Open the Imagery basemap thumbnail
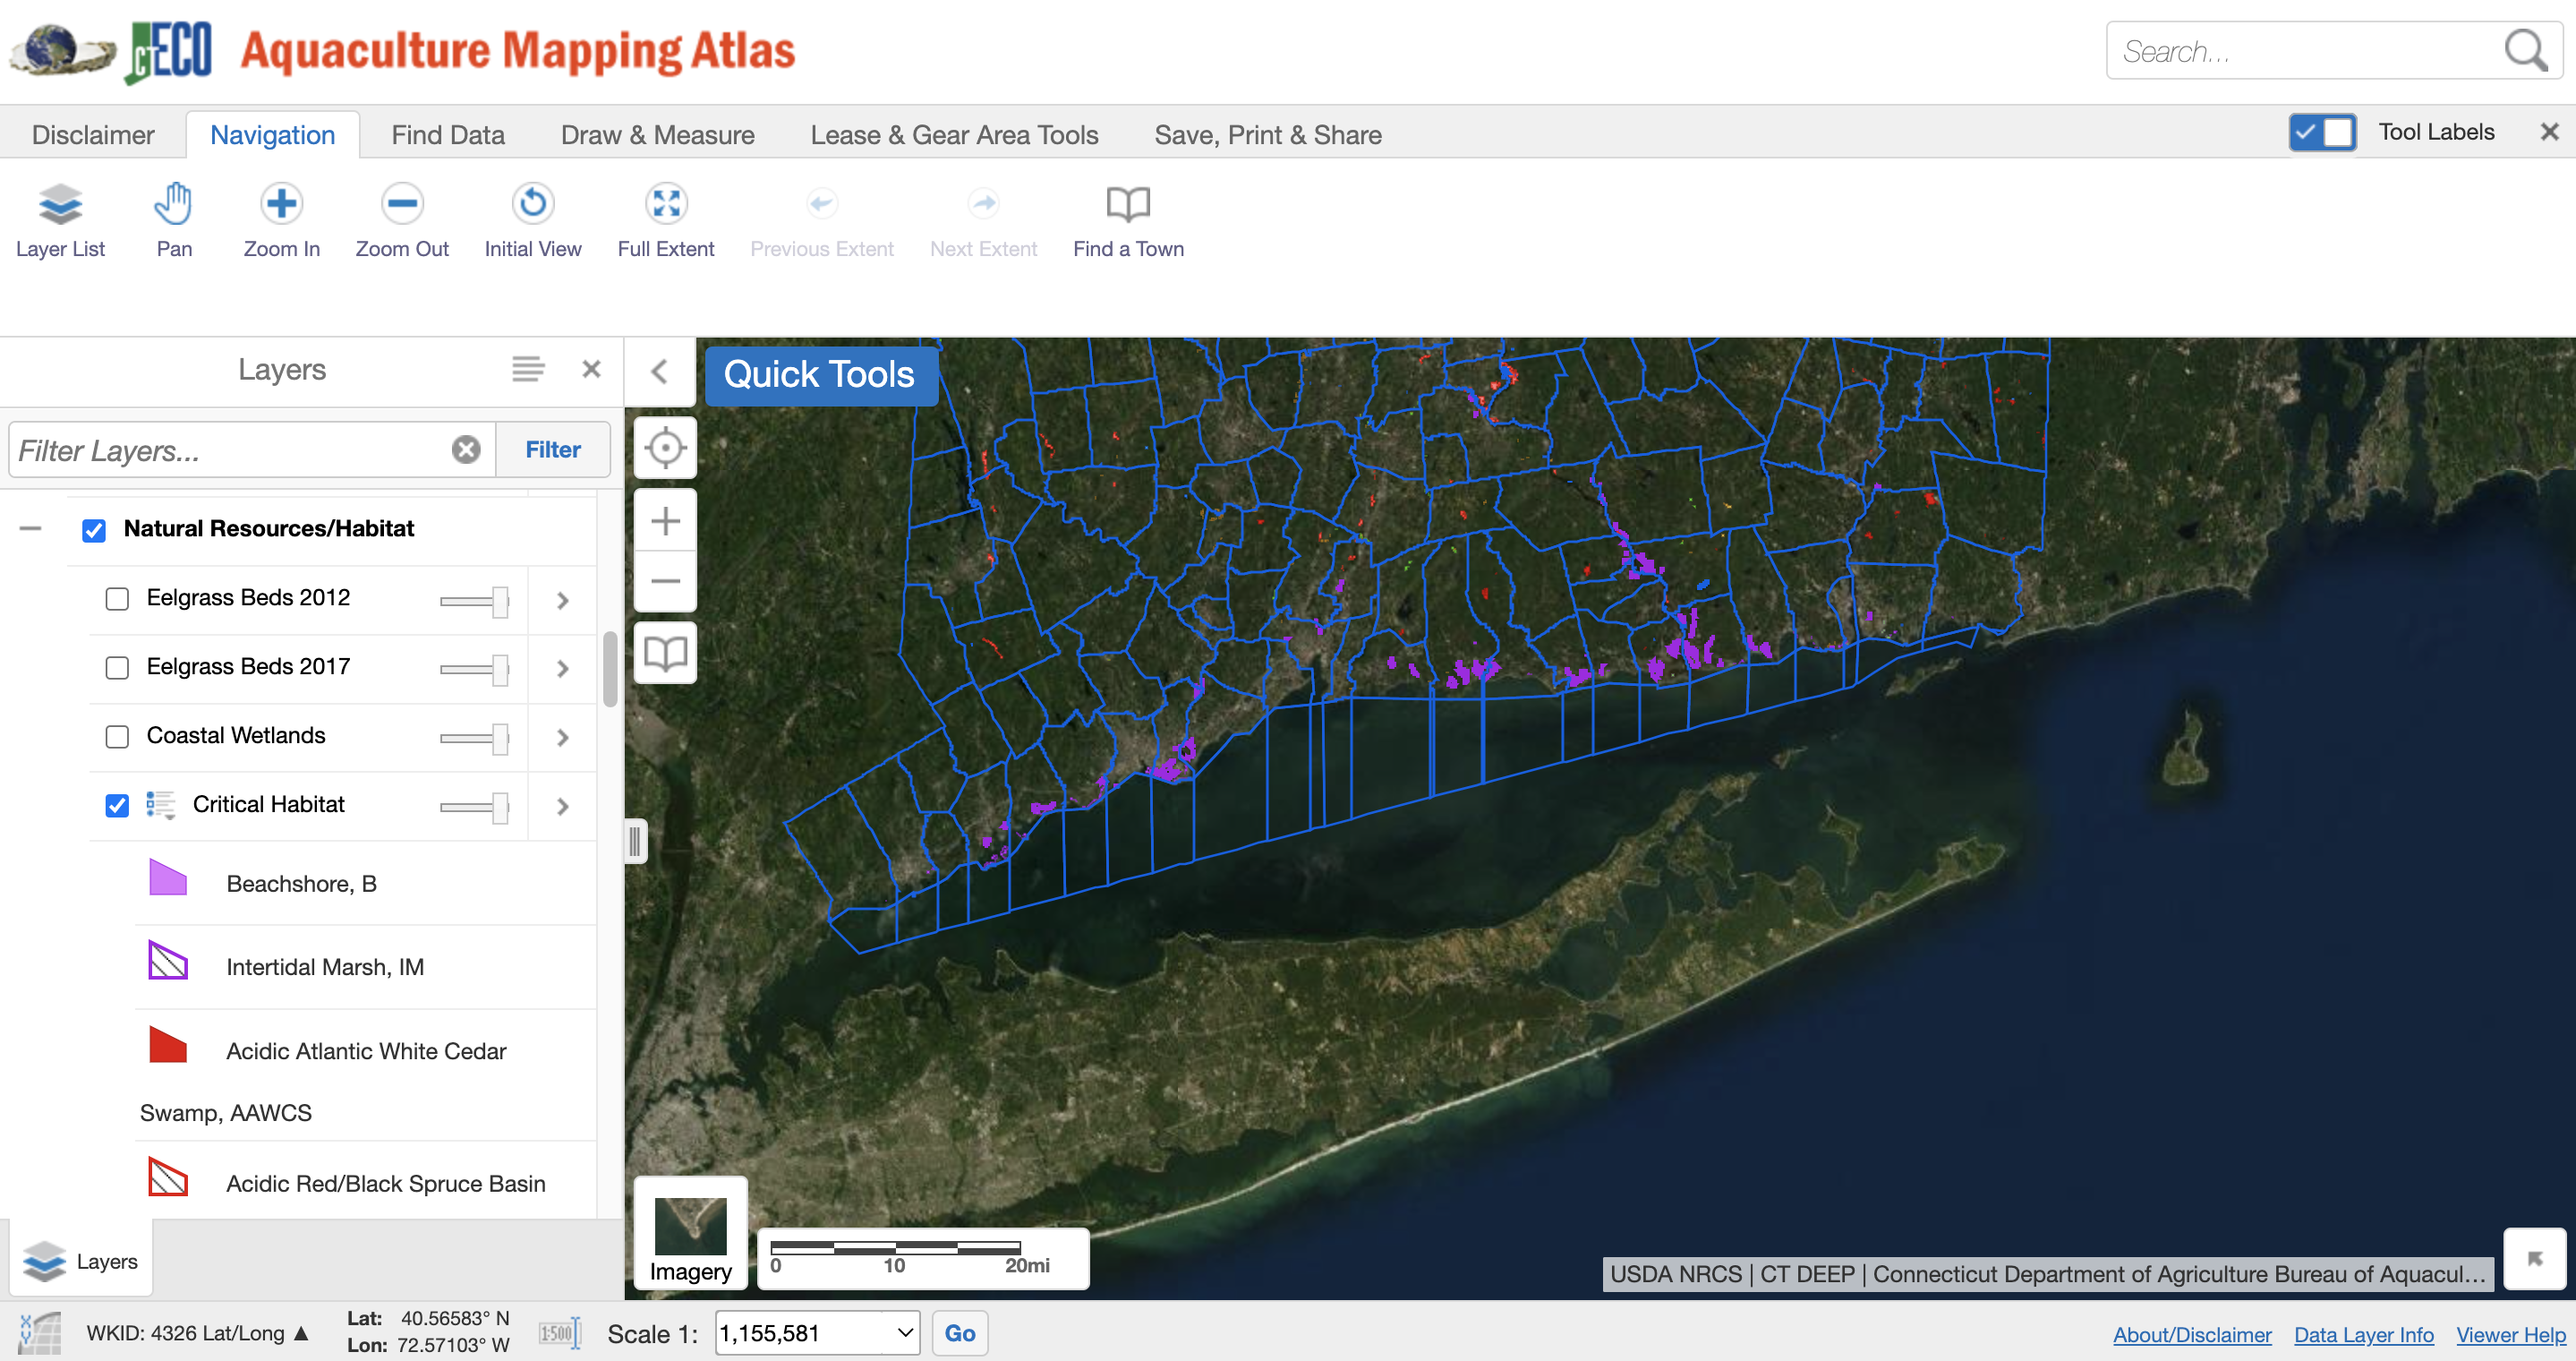The image size is (2576, 1361). [x=690, y=1227]
